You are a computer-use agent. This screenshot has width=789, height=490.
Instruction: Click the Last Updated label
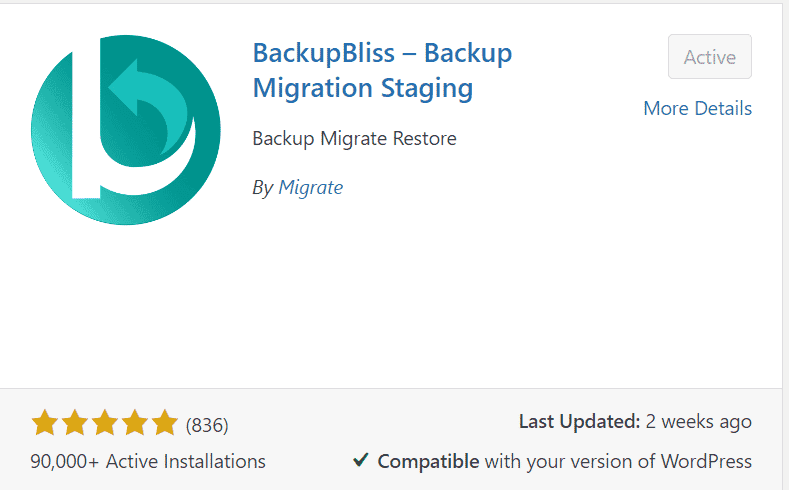click(x=579, y=422)
